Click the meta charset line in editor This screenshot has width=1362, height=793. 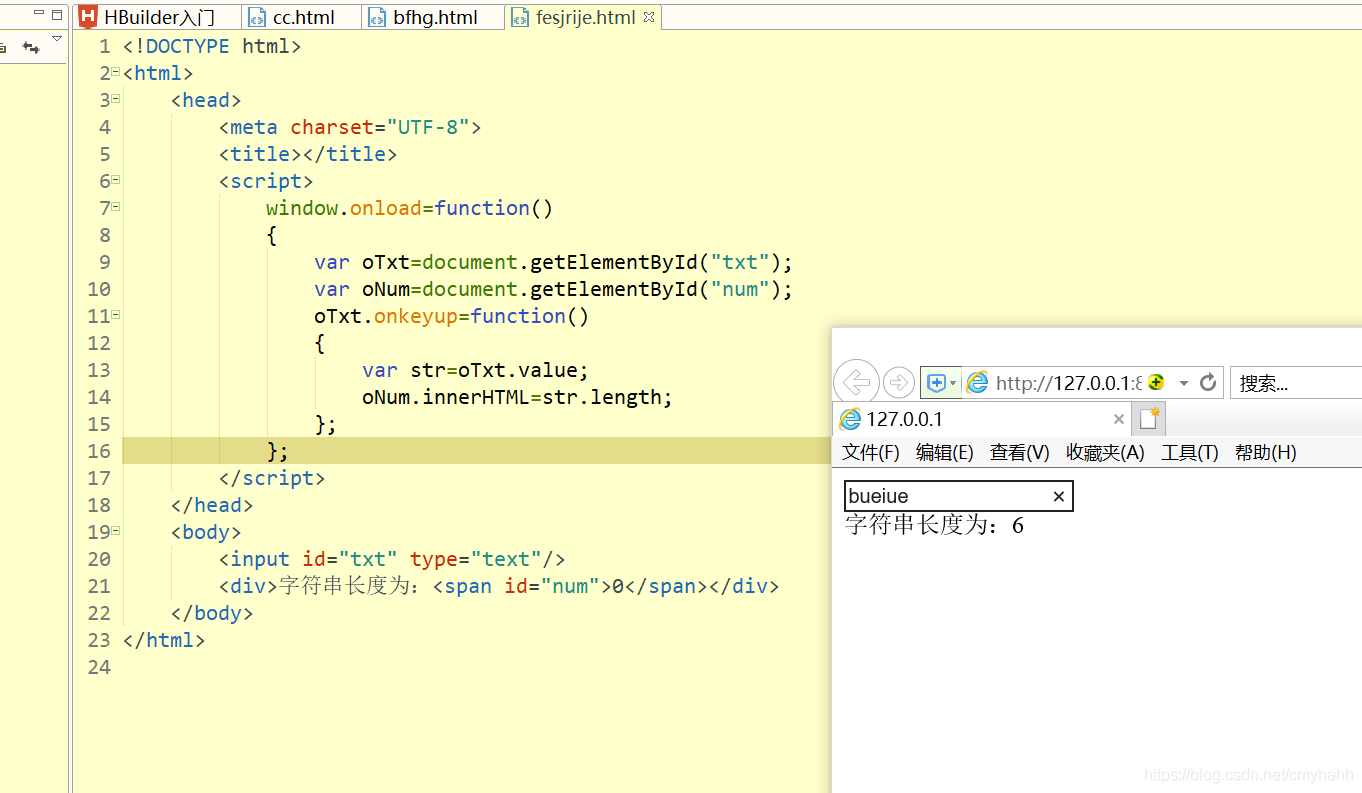tap(350, 127)
